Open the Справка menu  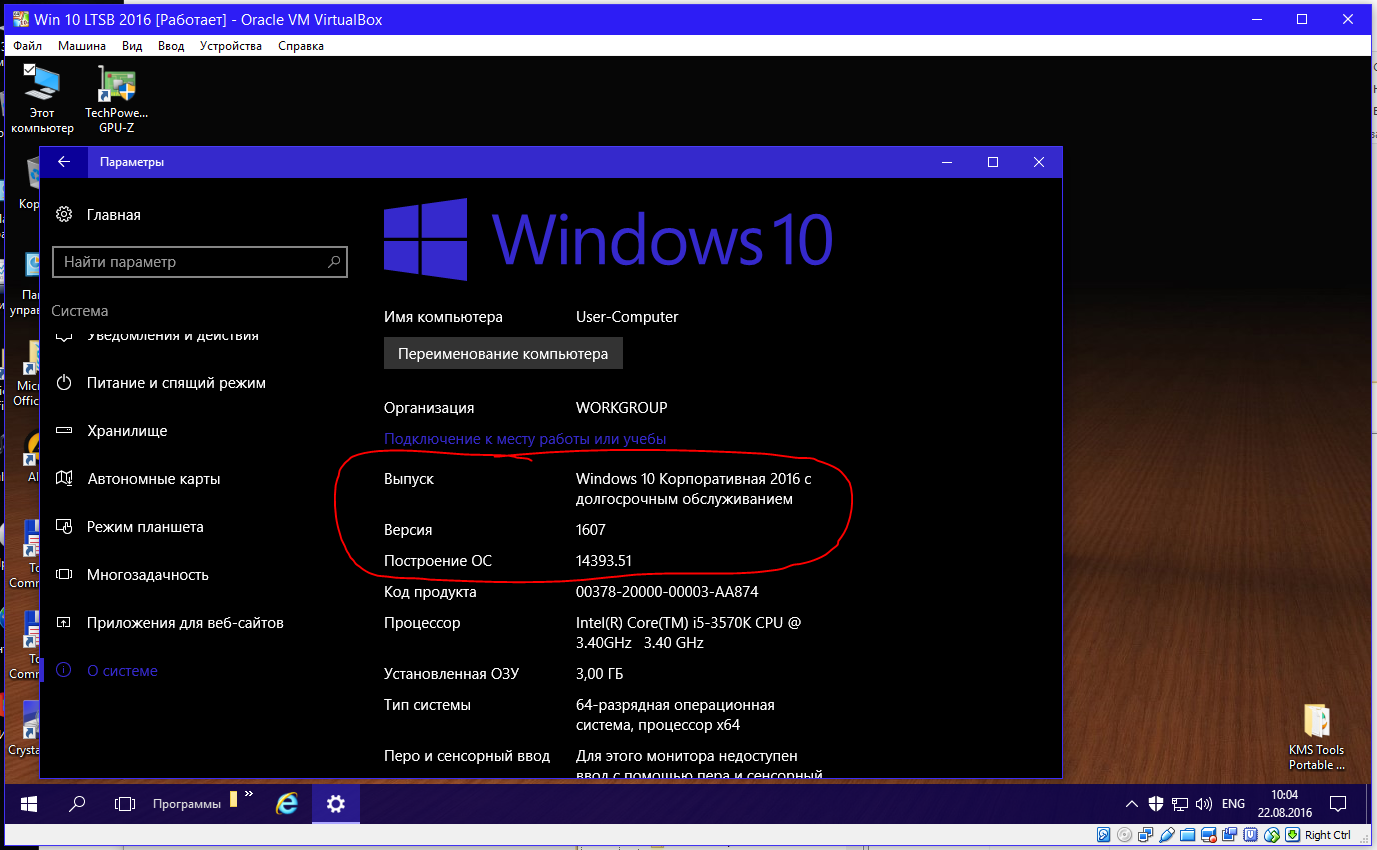301,46
